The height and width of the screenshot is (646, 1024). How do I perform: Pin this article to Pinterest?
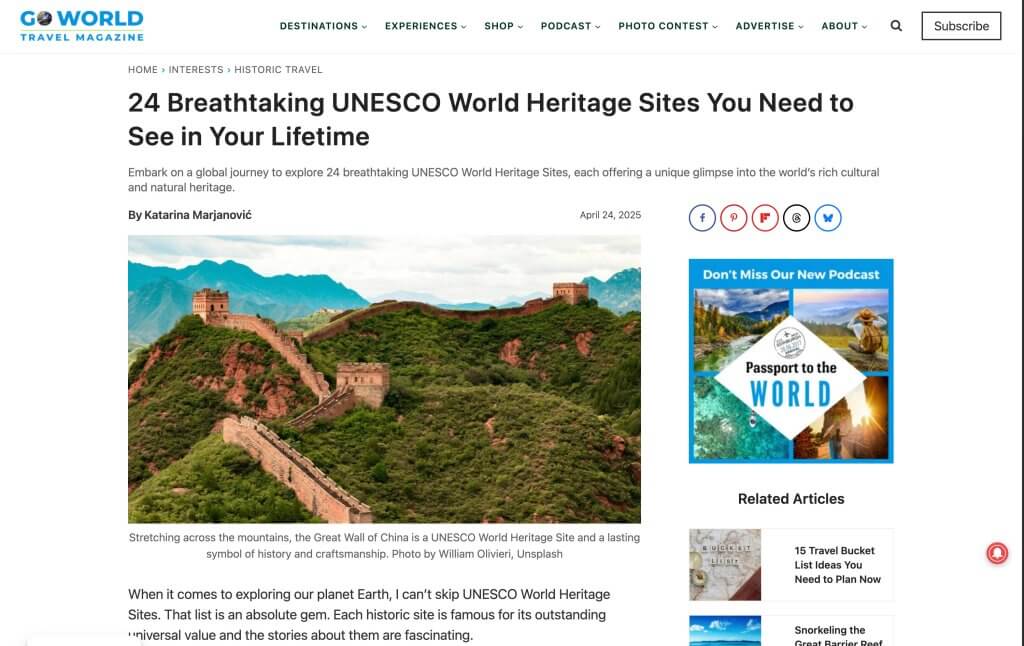[x=734, y=217]
